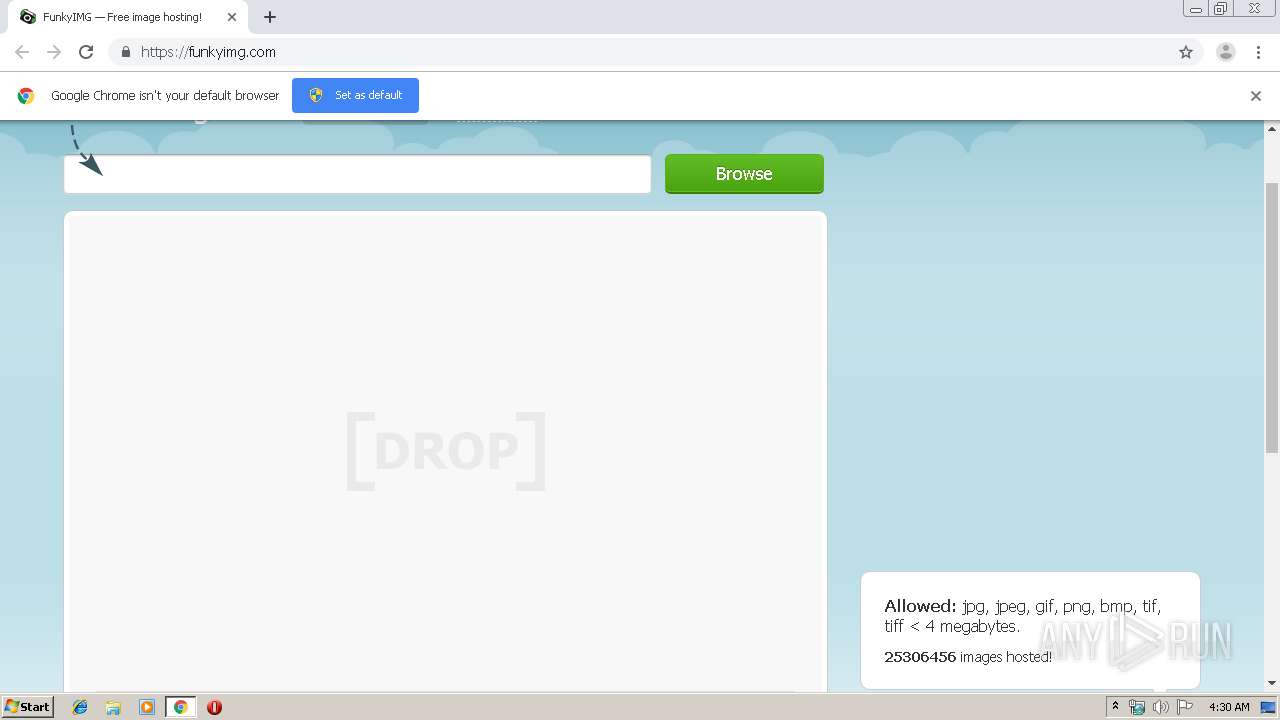Open the Chrome three-dot menu
The image size is (1280, 720).
pos(1258,52)
